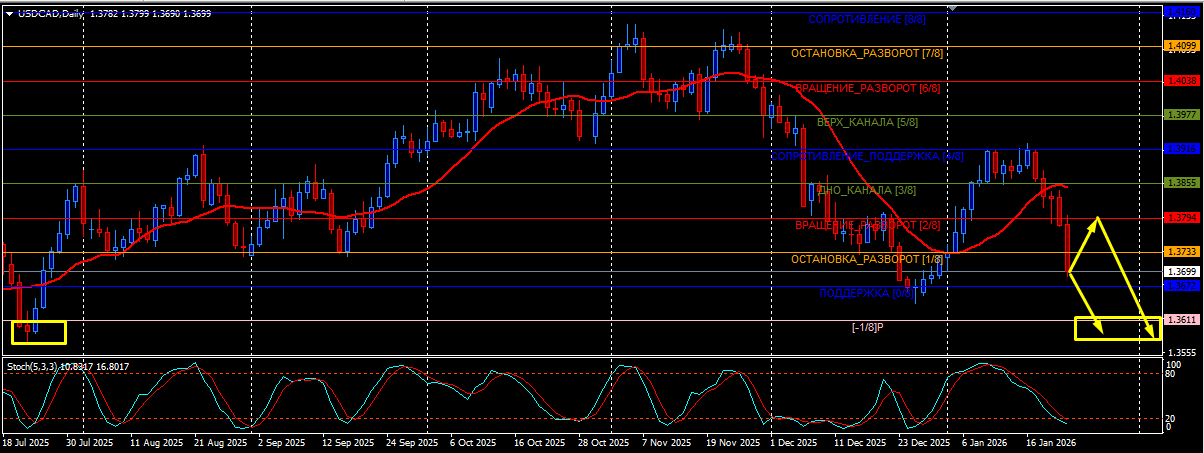
Task: Select the ДНО_КАНАЛА [3/8] level label
Action: [x=867, y=189]
